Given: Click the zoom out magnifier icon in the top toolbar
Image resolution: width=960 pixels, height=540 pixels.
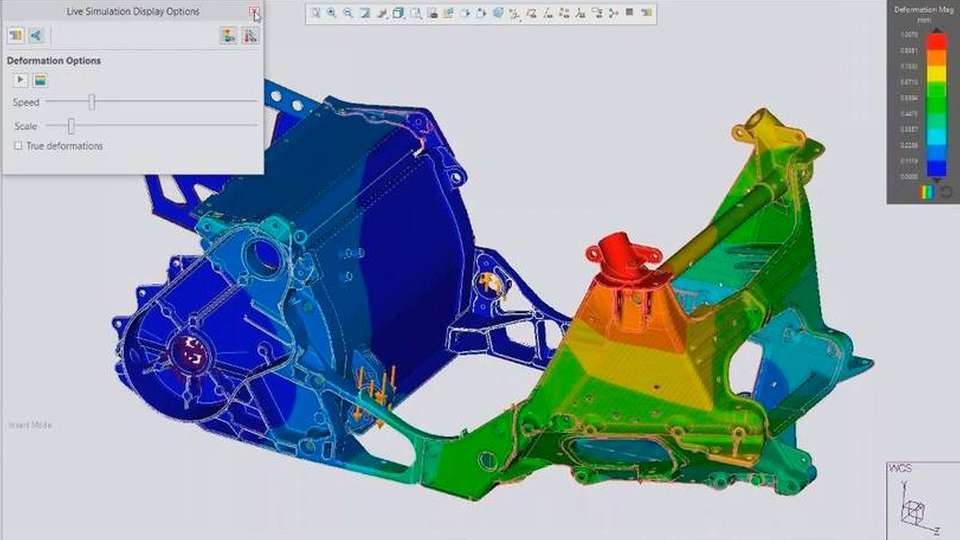Looking at the screenshot, I should click(x=348, y=13).
